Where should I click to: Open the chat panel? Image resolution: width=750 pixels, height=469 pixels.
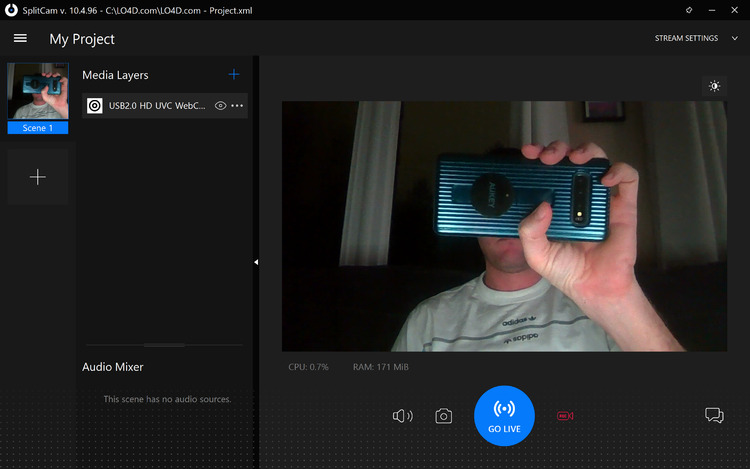click(x=715, y=415)
